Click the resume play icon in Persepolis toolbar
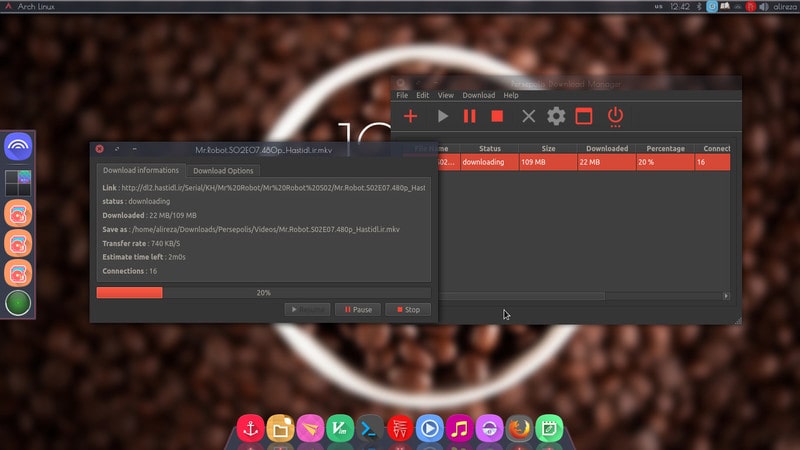This screenshot has height=450, width=800. coord(443,116)
